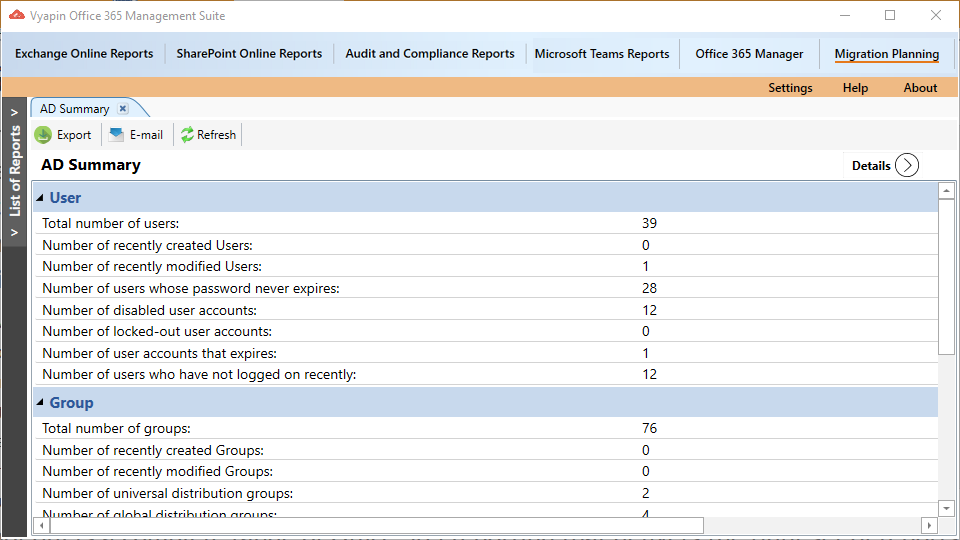Collapse the Group section
This screenshot has height=540, width=960.
coord(40,403)
